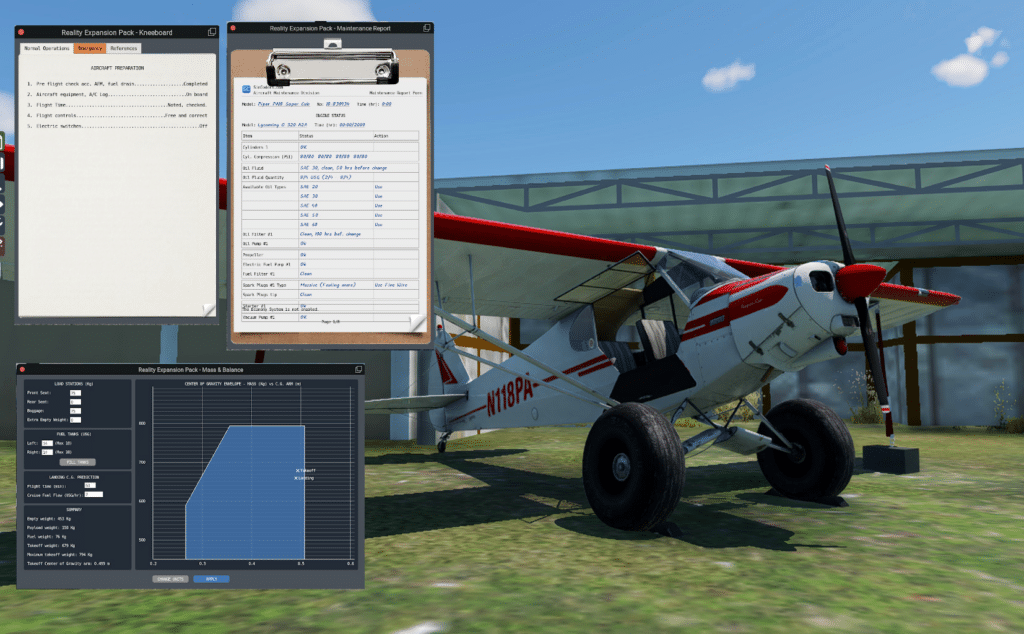
Task: Select the Left fuel tank input field
Action: tap(47, 442)
